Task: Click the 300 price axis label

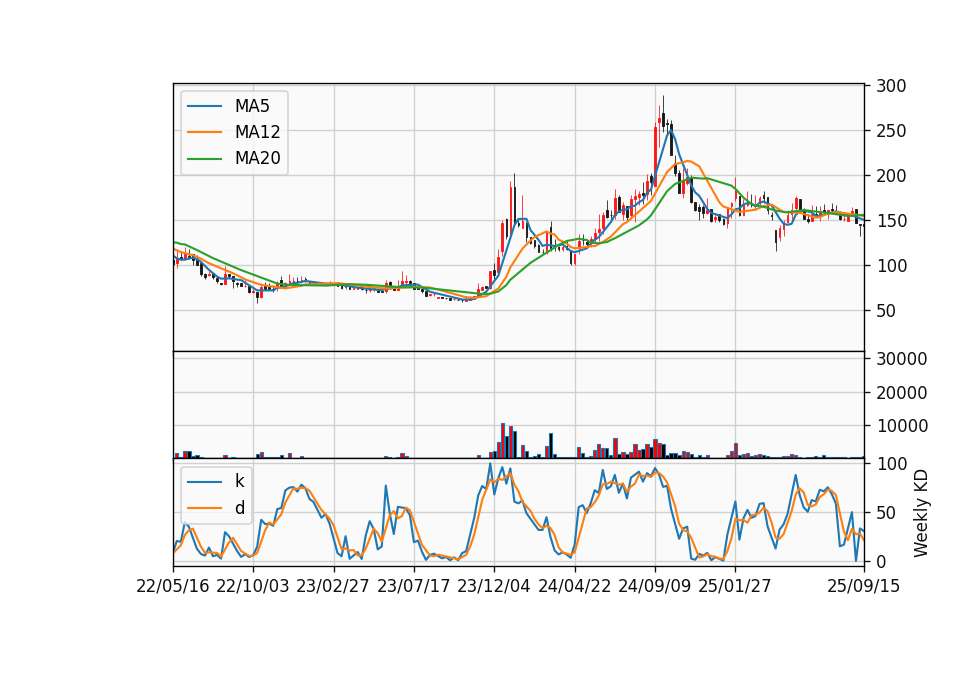Action: pyautogui.click(x=891, y=86)
